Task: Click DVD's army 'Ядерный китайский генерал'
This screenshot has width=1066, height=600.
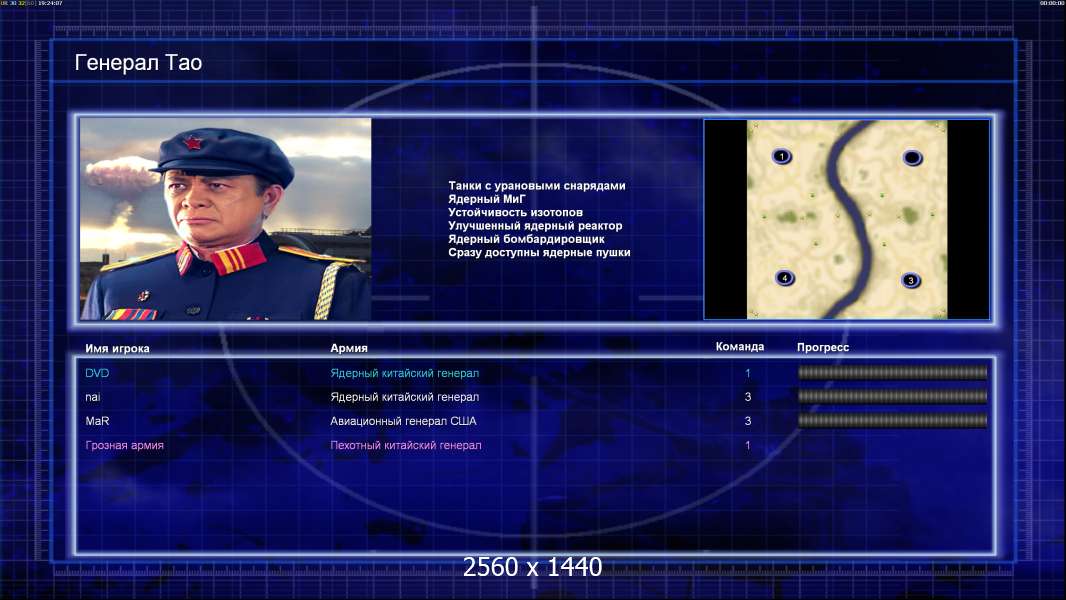Action: [405, 373]
